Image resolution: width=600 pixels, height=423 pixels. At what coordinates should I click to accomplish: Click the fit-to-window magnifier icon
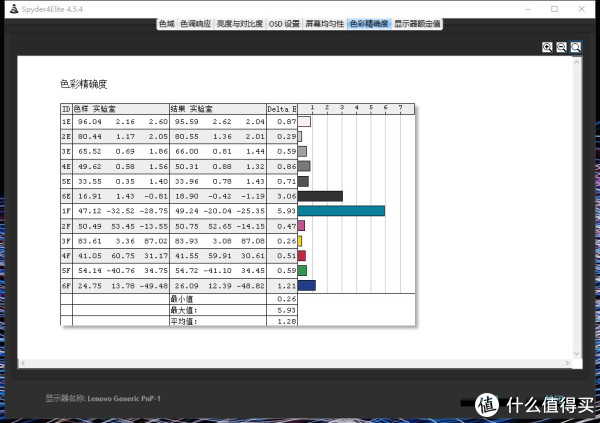pos(576,47)
